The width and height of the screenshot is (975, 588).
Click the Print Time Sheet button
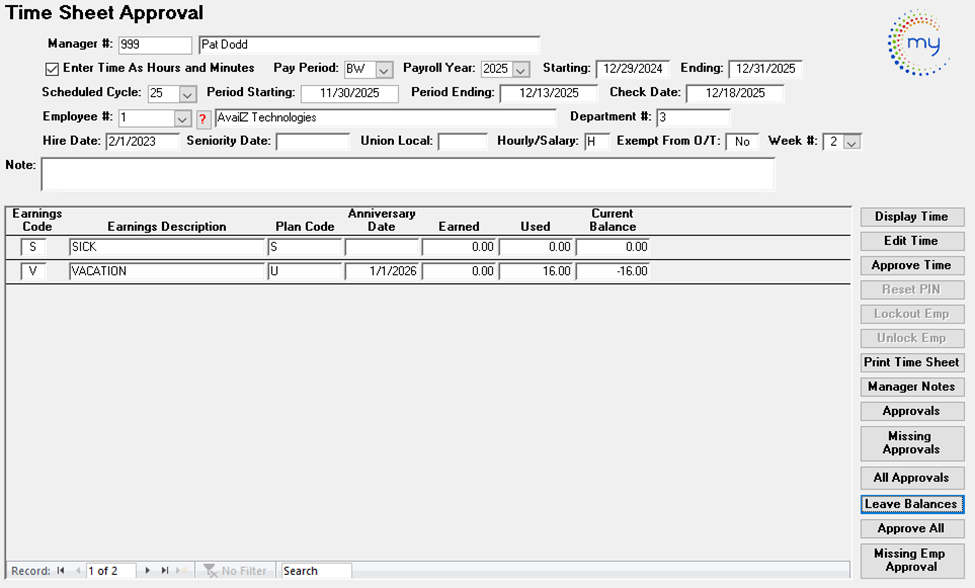(x=911, y=362)
